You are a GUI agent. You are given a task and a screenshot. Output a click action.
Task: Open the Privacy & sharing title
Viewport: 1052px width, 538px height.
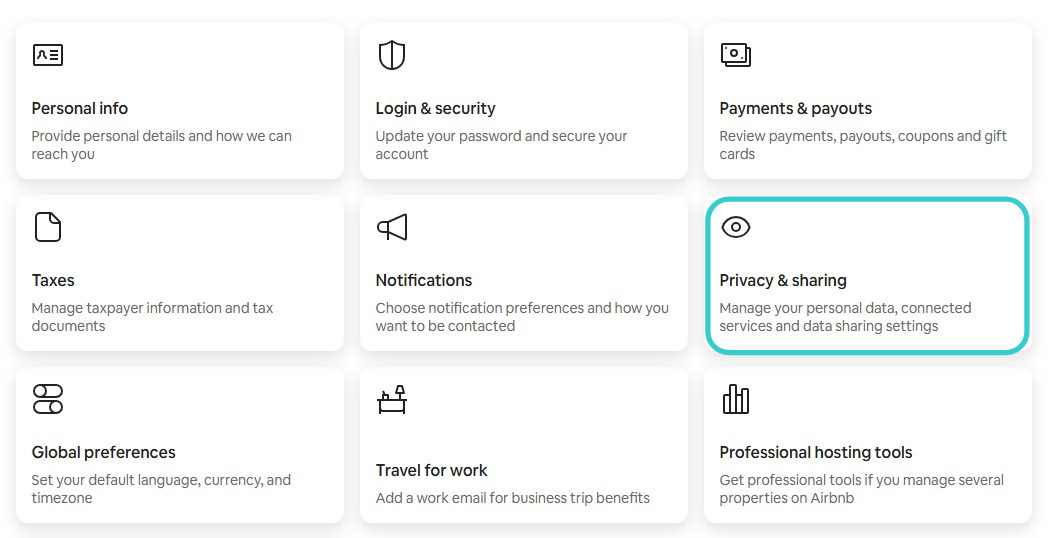point(783,280)
